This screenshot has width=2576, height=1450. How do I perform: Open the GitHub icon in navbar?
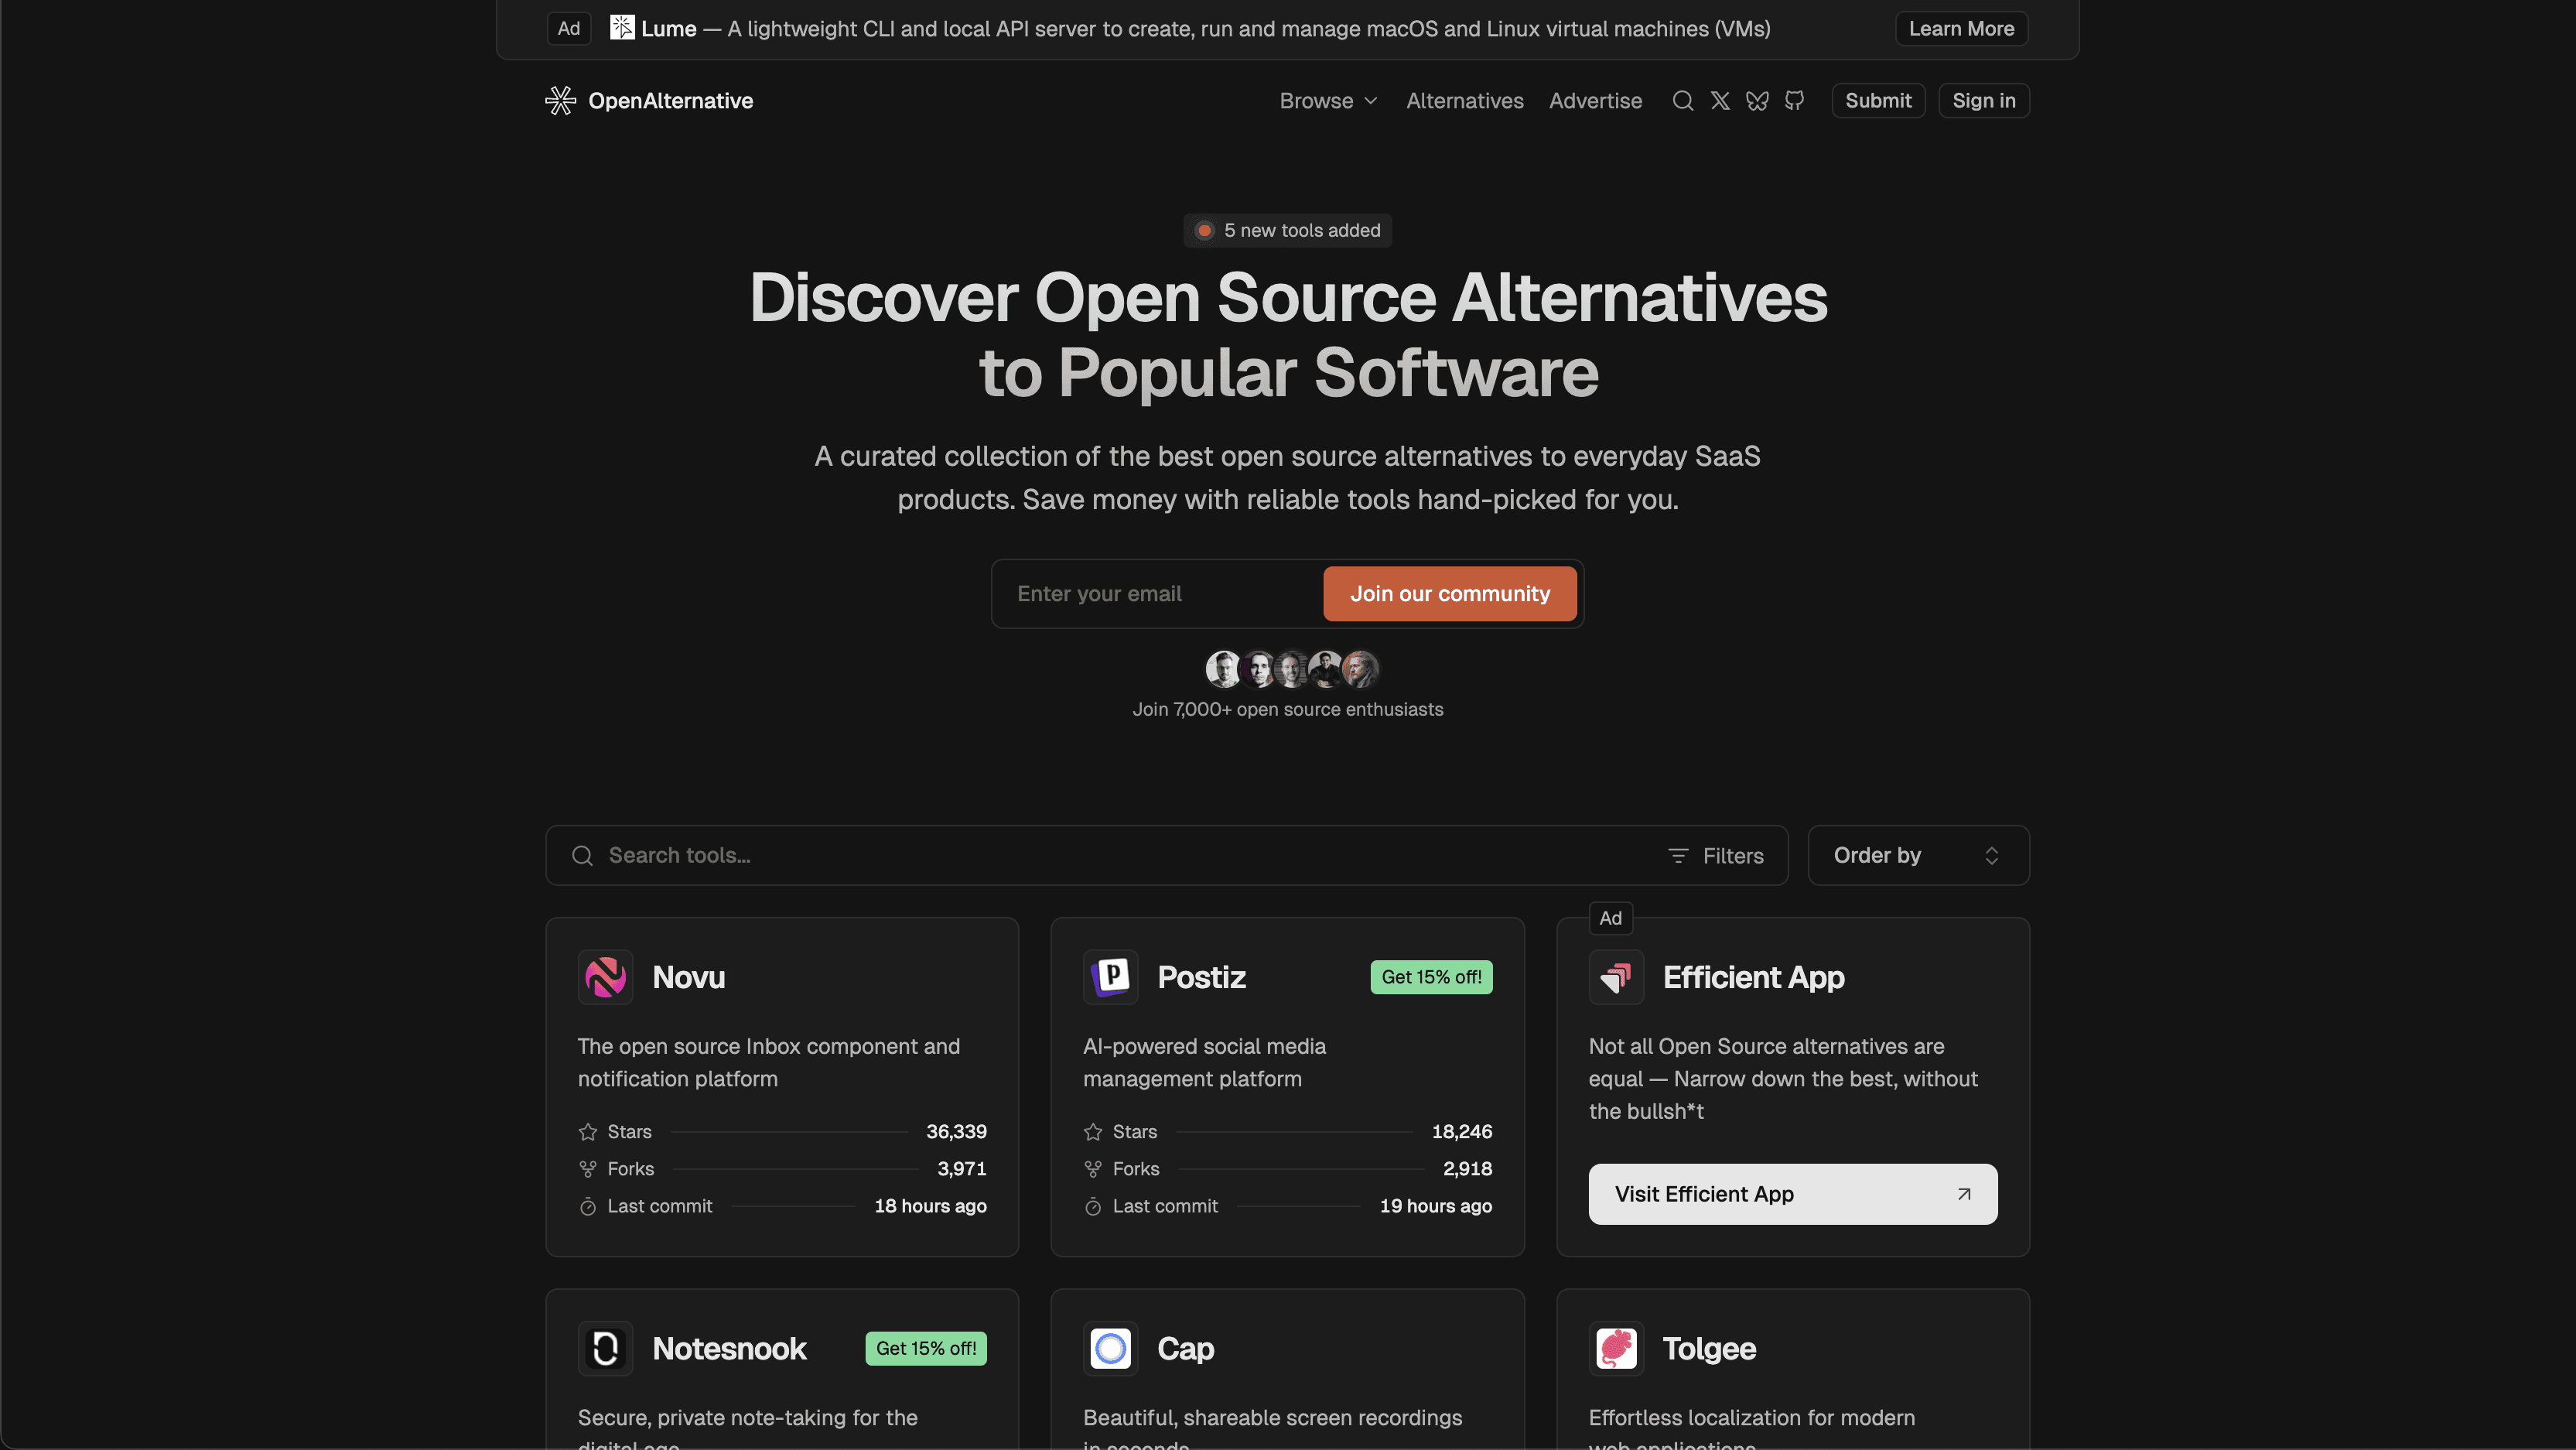pyautogui.click(x=1795, y=101)
